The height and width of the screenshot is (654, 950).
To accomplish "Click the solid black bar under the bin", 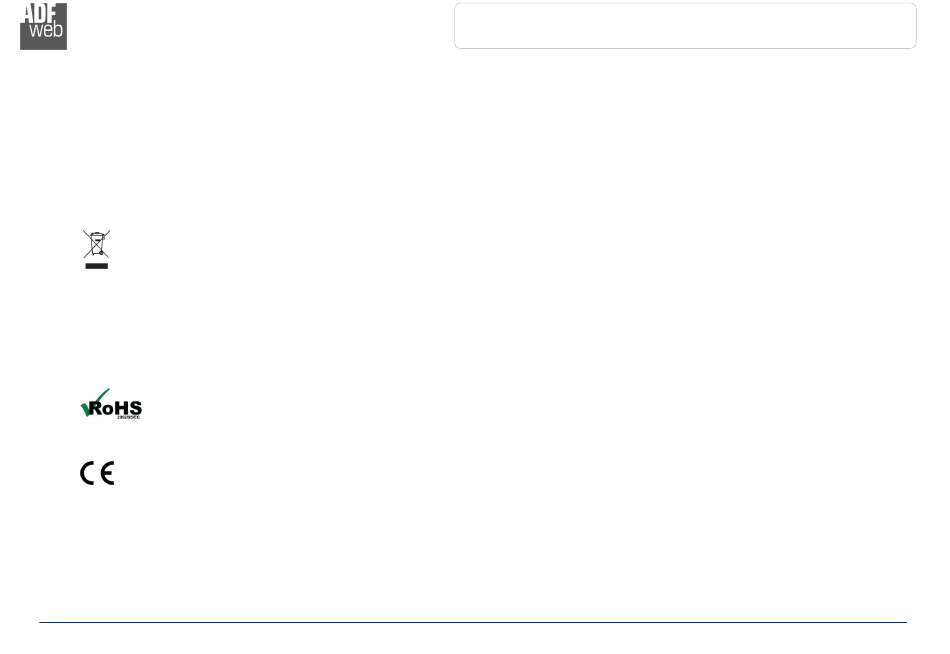I will click(x=96, y=266).
